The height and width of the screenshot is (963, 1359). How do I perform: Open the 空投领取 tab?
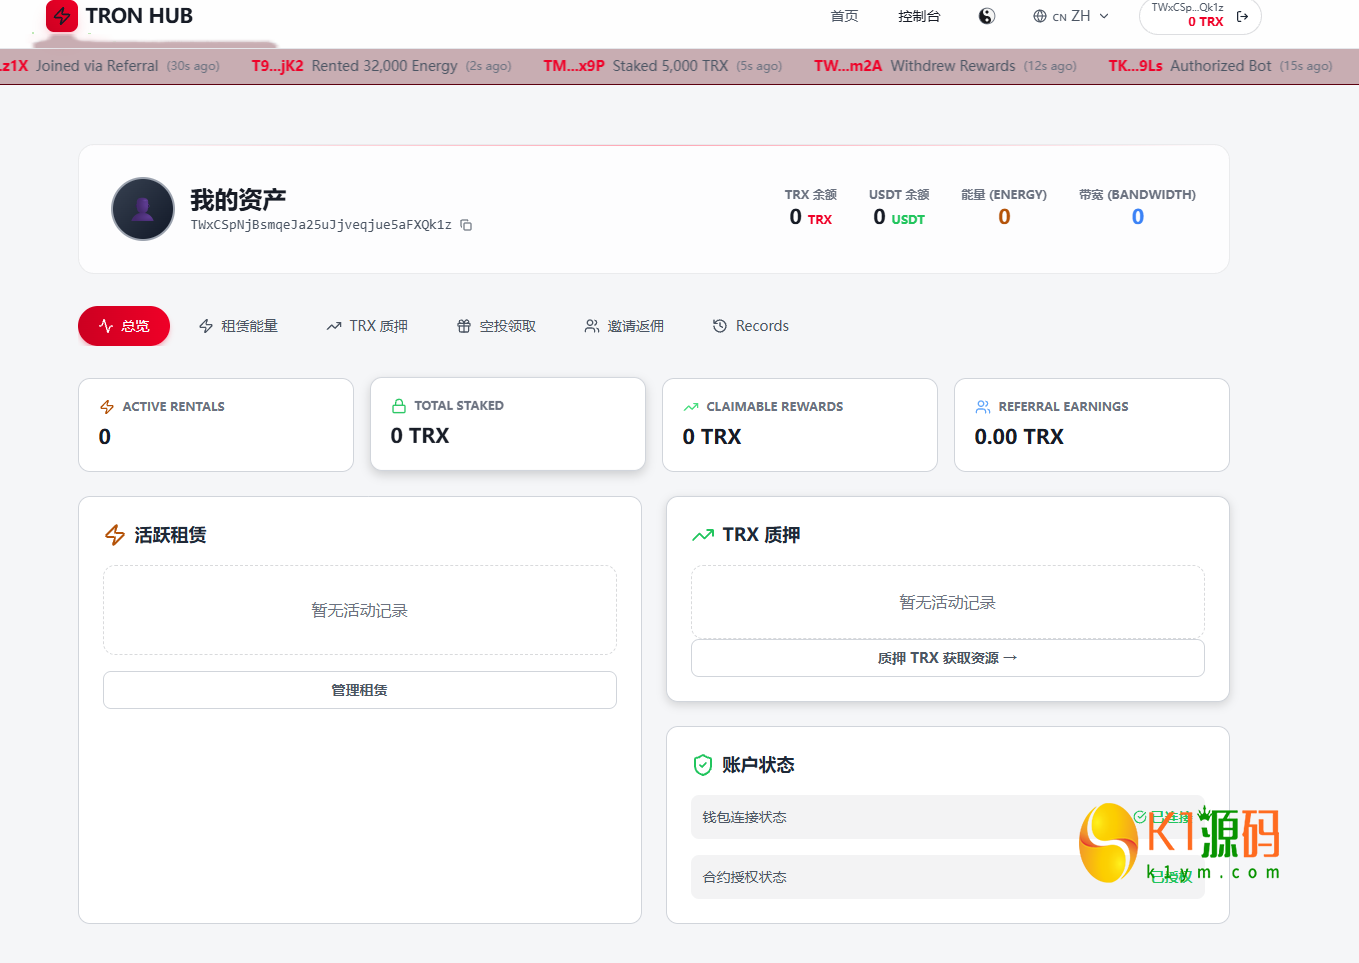coord(496,326)
